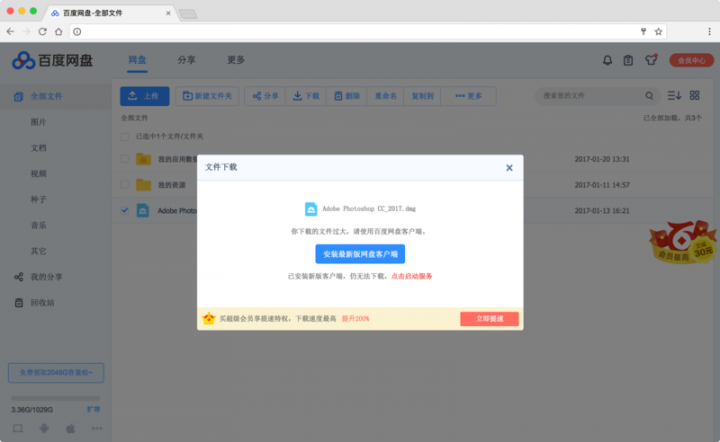Click the 扩容 link
Viewport: 720px width, 442px height.
pos(94,409)
